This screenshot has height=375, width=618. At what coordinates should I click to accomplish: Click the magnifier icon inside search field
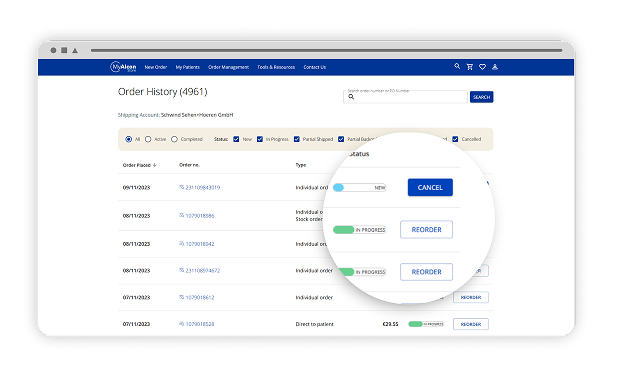click(x=351, y=97)
